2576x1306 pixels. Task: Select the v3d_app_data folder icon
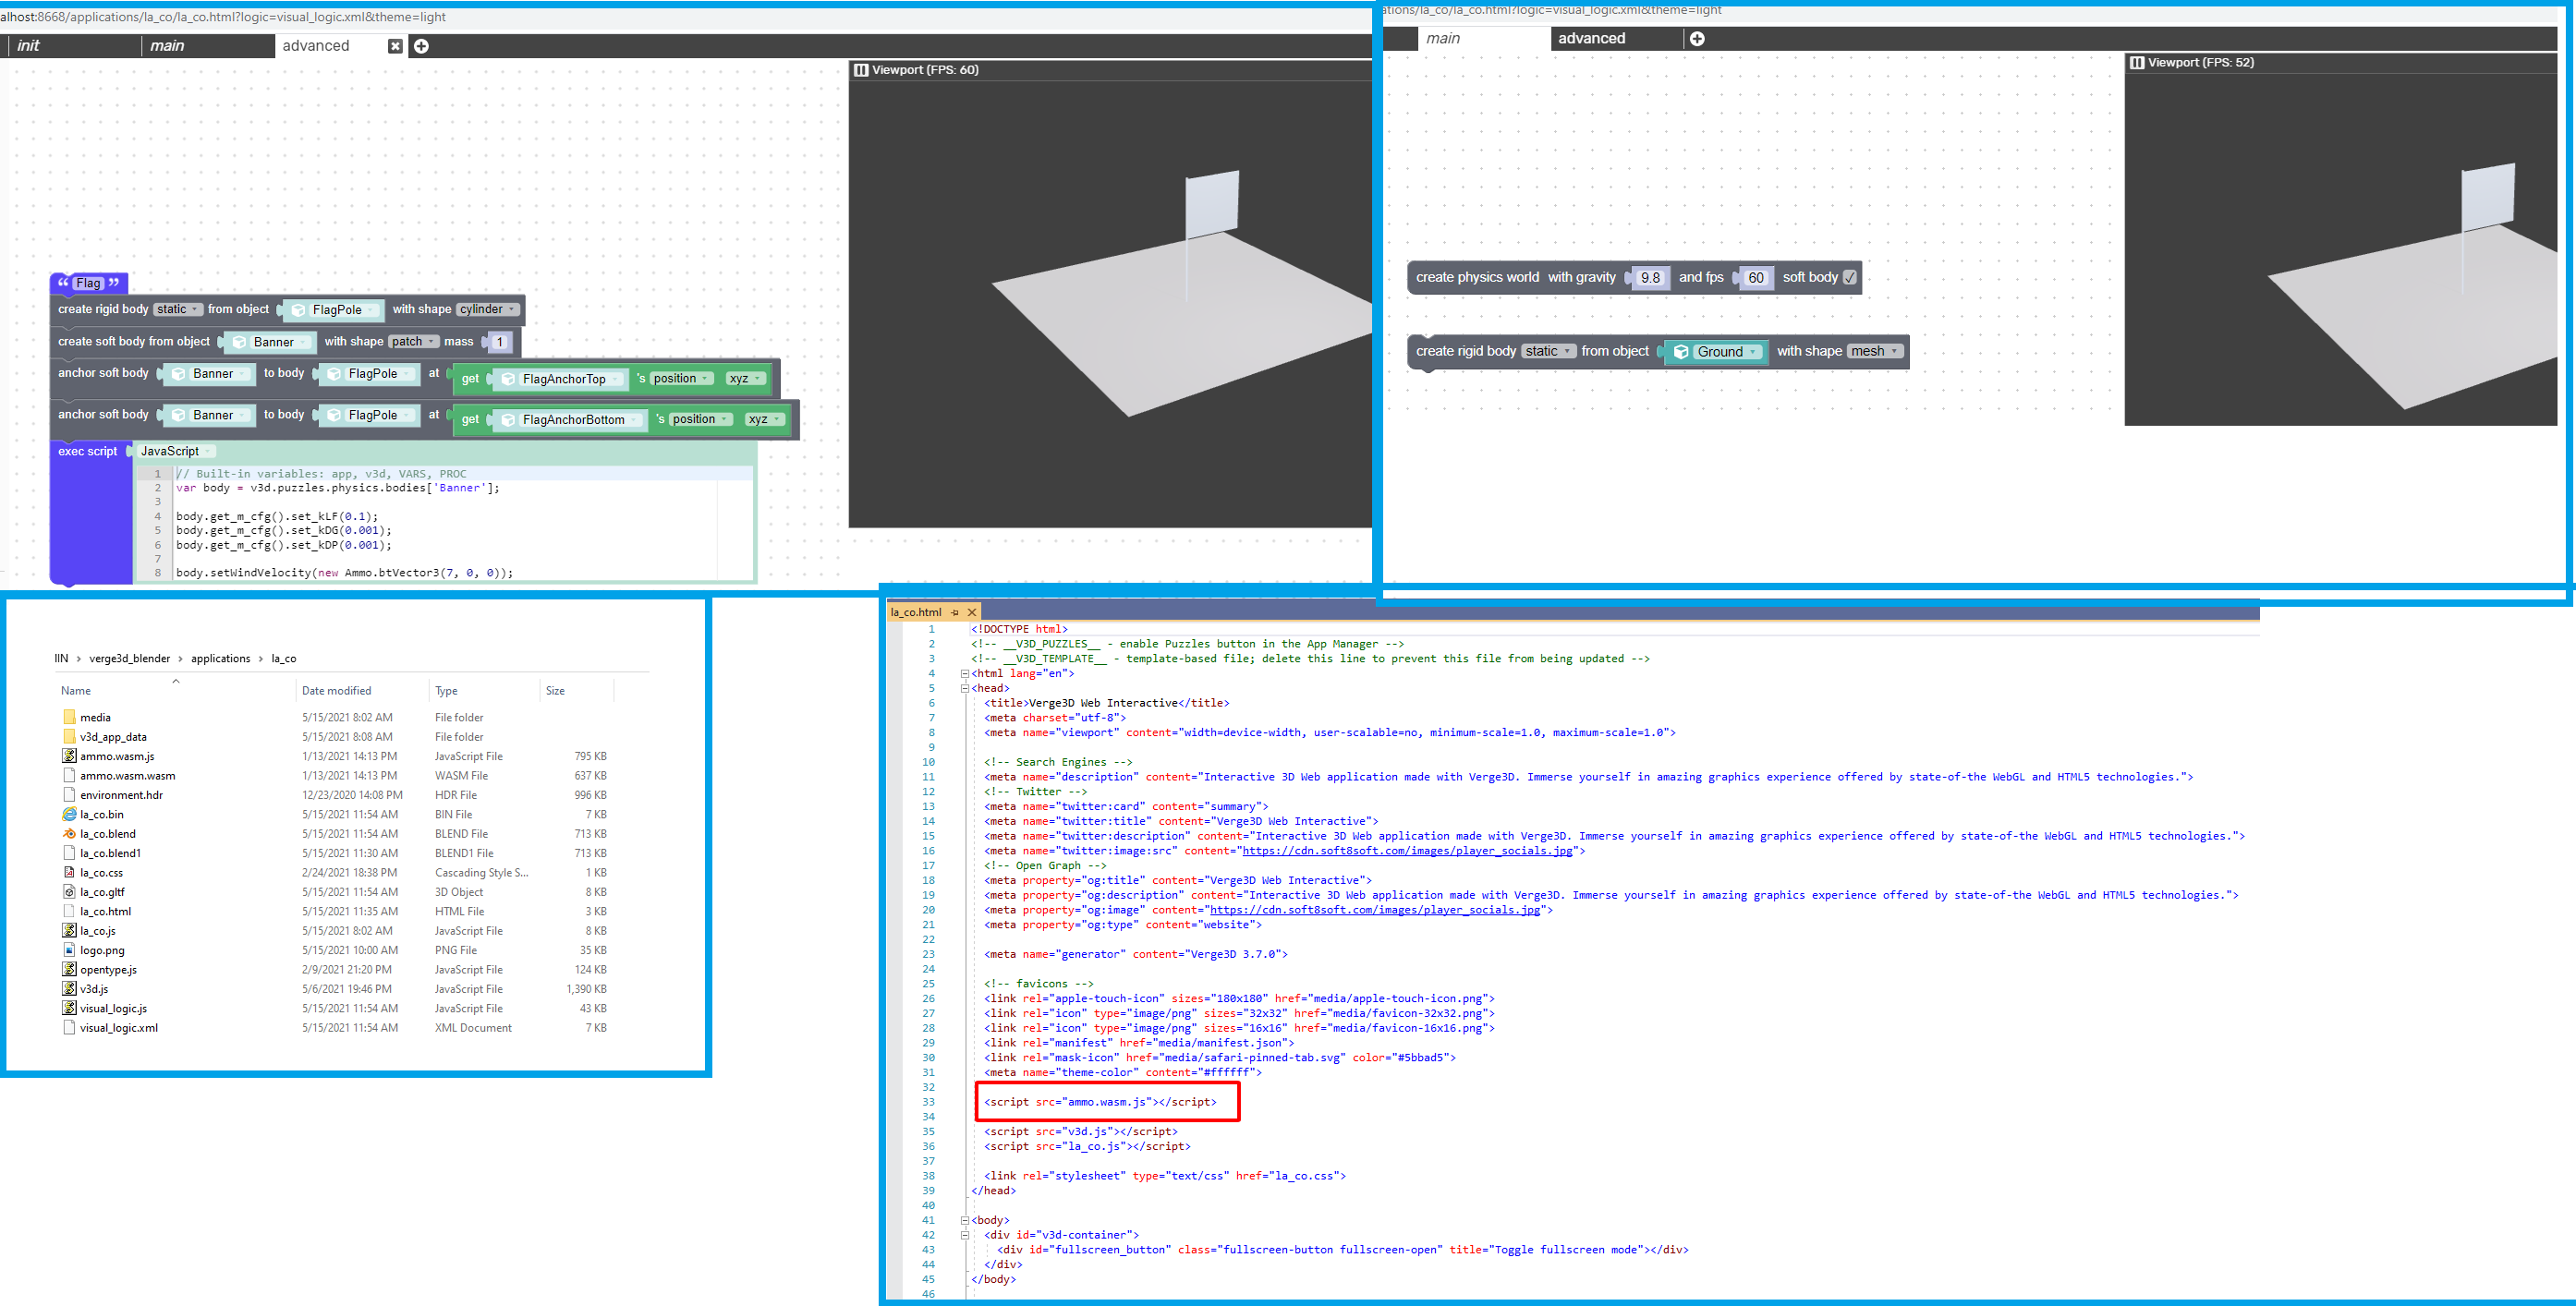[x=69, y=737]
